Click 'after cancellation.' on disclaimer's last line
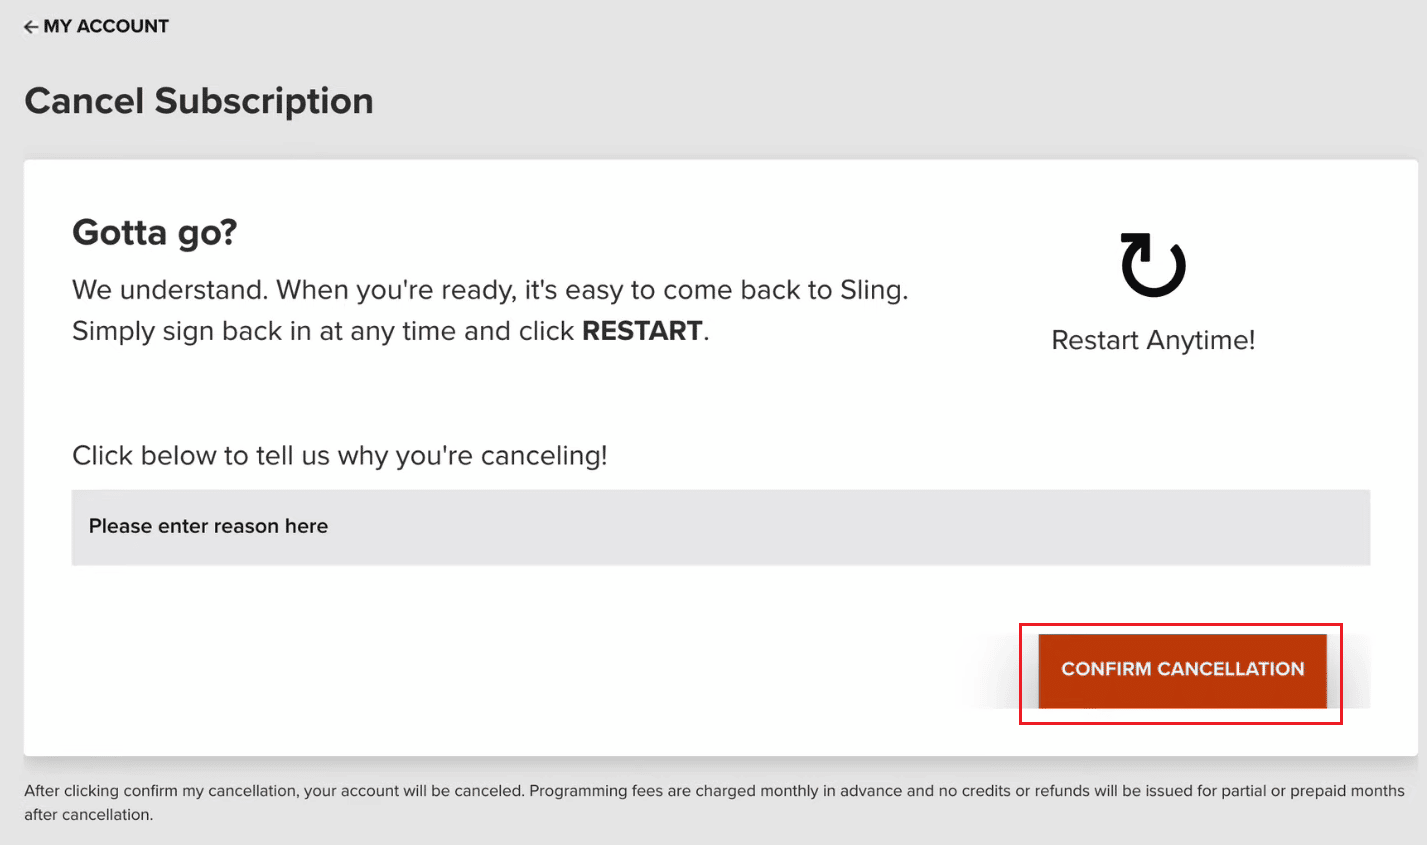This screenshot has height=845, width=1427. coord(88,815)
